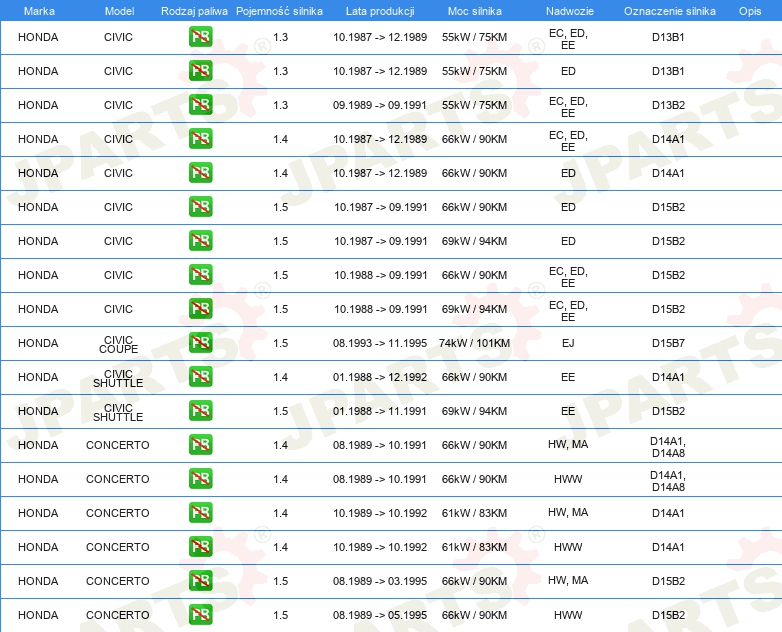Click the unleaded fuel icon for D13B2 Civic
782x632 pixels.
coord(200,105)
